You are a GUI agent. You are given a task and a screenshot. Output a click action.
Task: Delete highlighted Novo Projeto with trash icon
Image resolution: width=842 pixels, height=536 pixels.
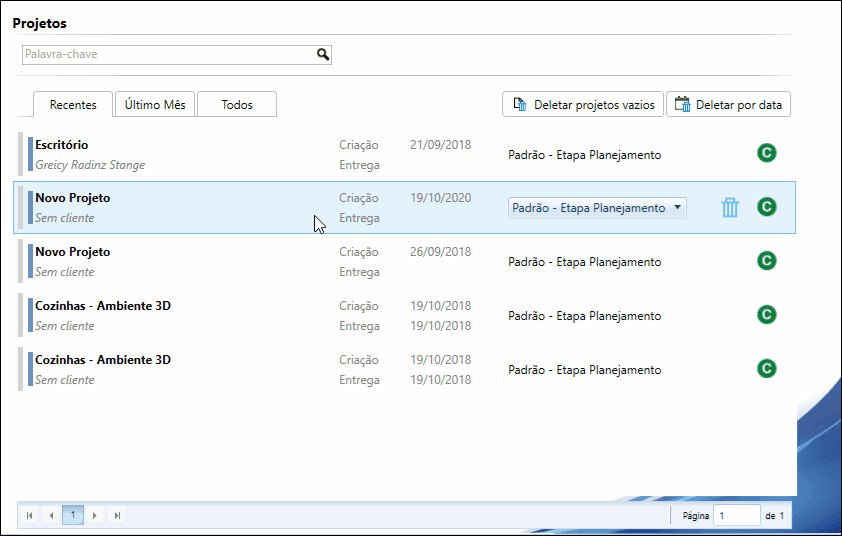point(730,207)
